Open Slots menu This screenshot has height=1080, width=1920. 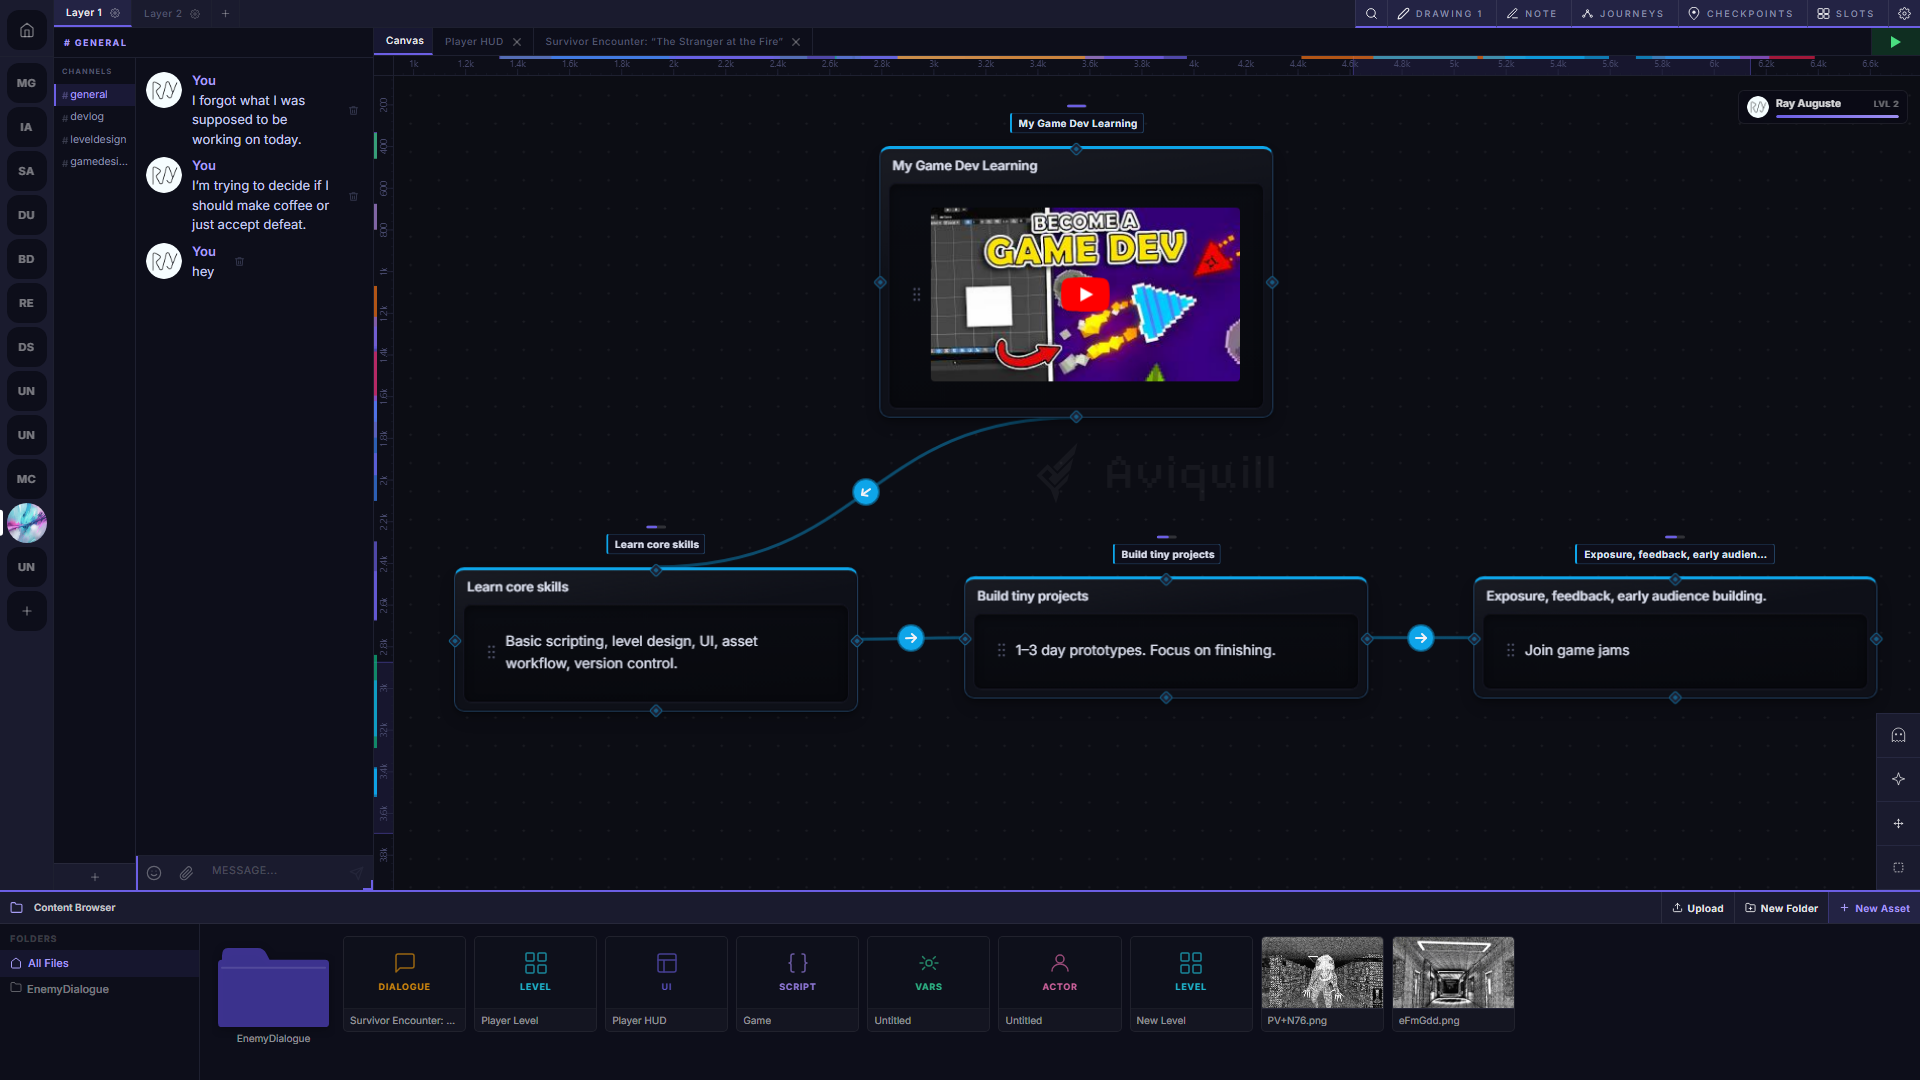(x=1846, y=14)
